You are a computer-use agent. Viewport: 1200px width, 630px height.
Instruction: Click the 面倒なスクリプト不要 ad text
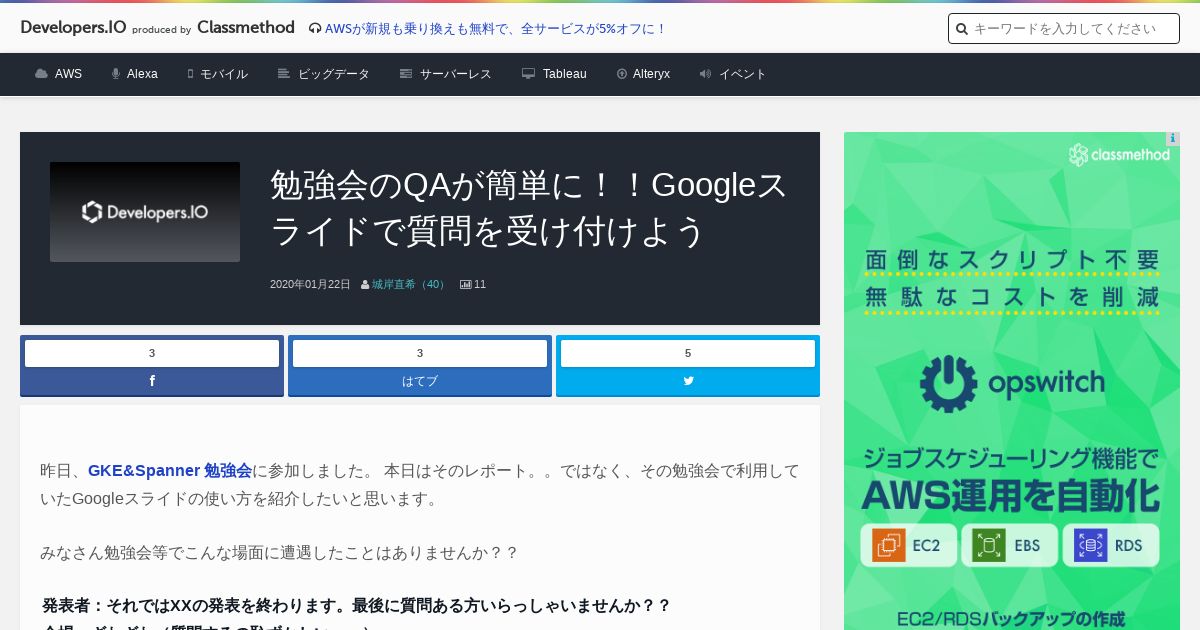[x=1012, y=260]
